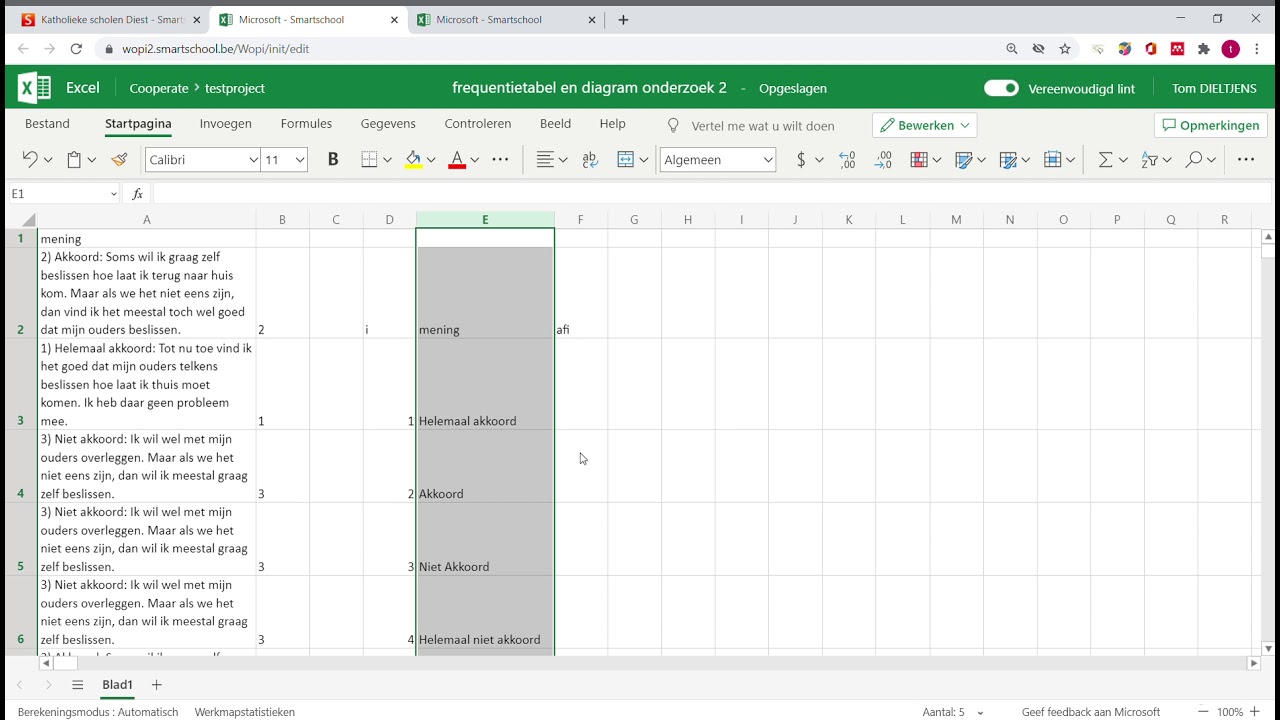Switch to the Invoegen tab
The height and width of the screenshot is (720, 1280).
(226, 124)
